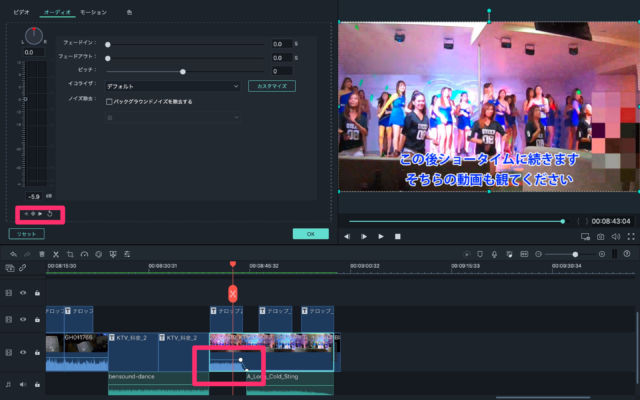Image resolution: width=640 pixels, height=400 pixels.
Task: Lock the music audio track
Action: [x=37, y=384]
